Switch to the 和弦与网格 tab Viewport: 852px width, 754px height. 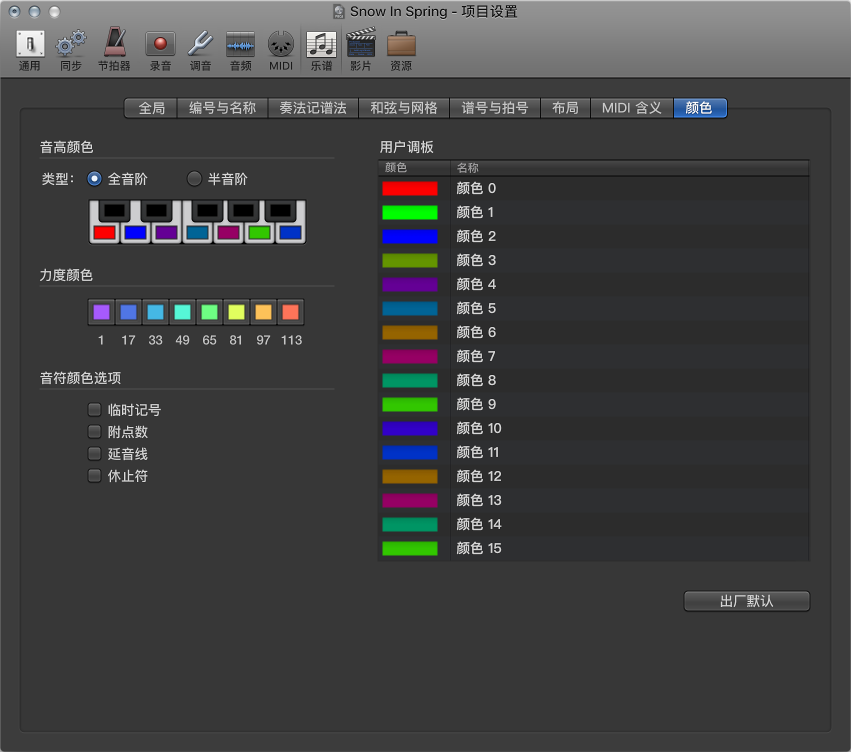click(404, 108)
